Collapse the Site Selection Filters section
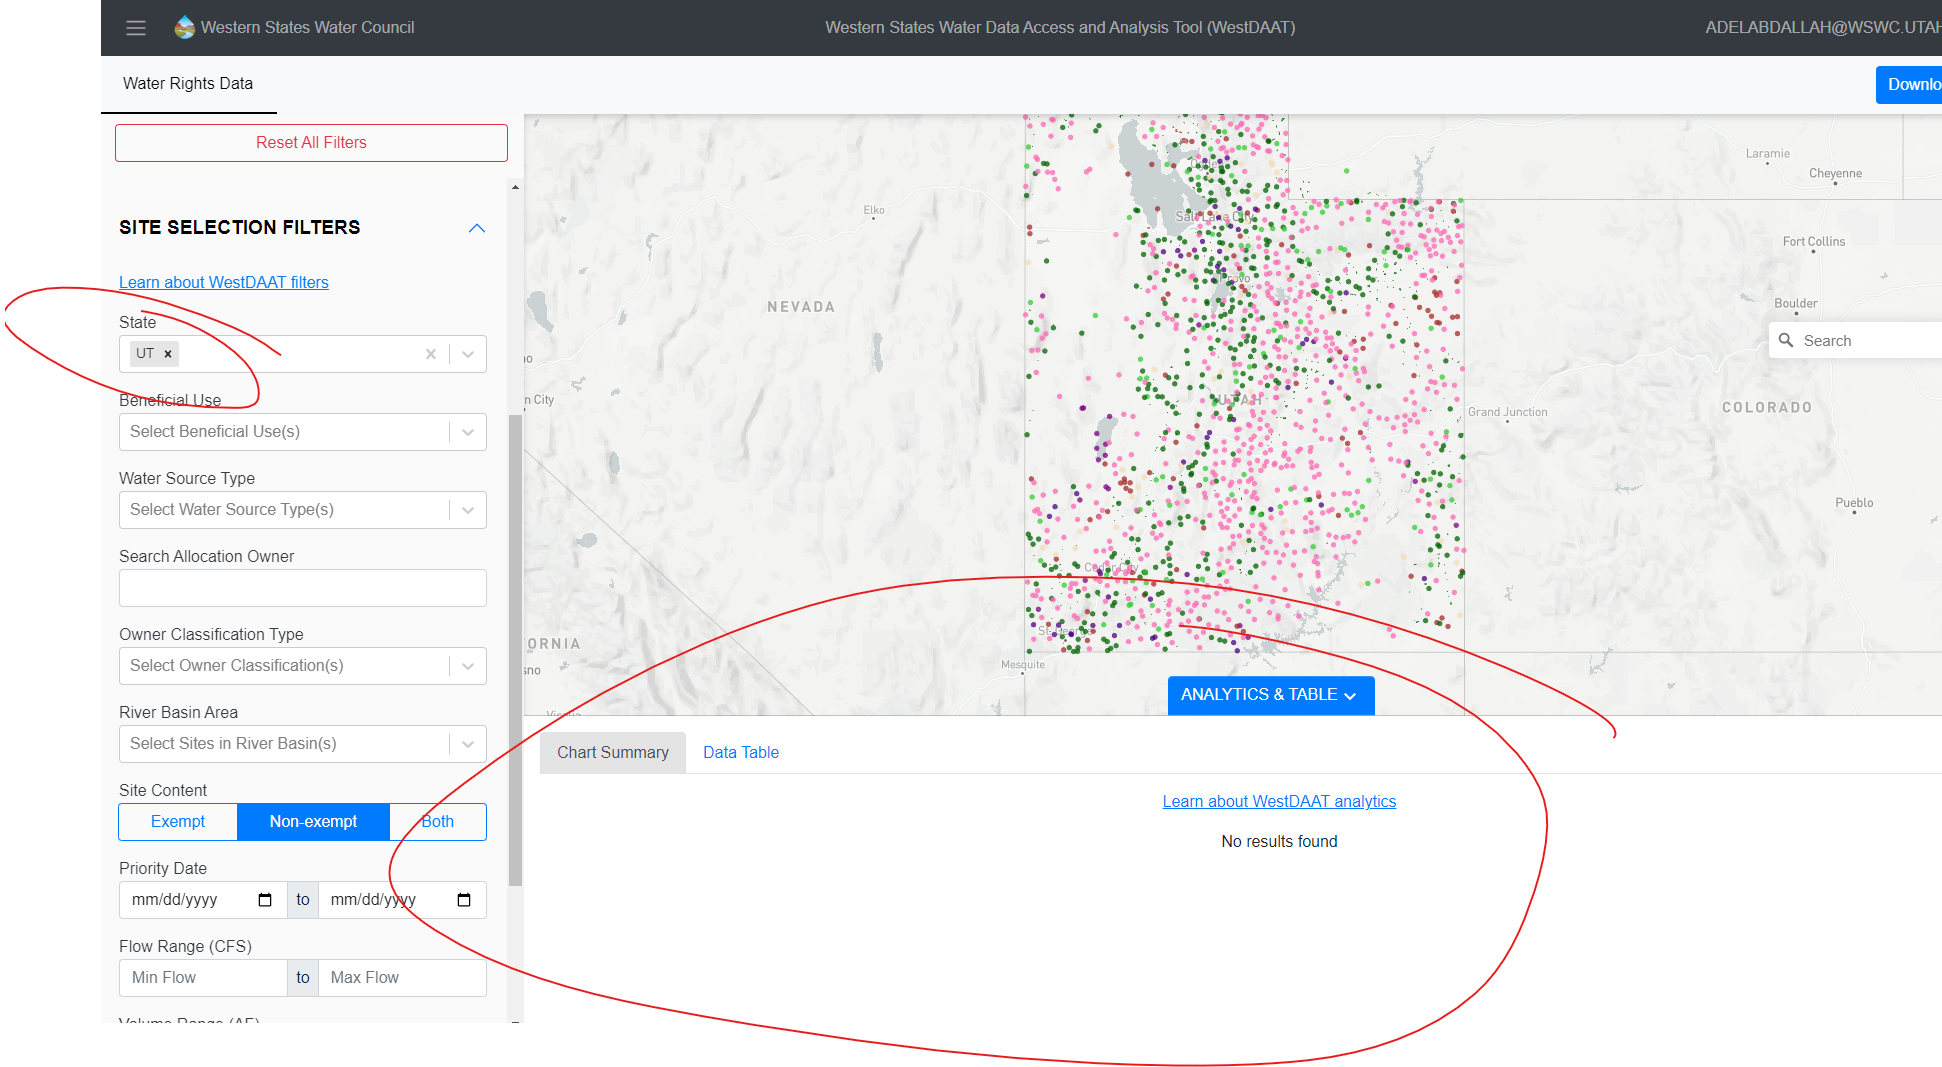This screenshot has height=1067, width=1942. point(477,228)
